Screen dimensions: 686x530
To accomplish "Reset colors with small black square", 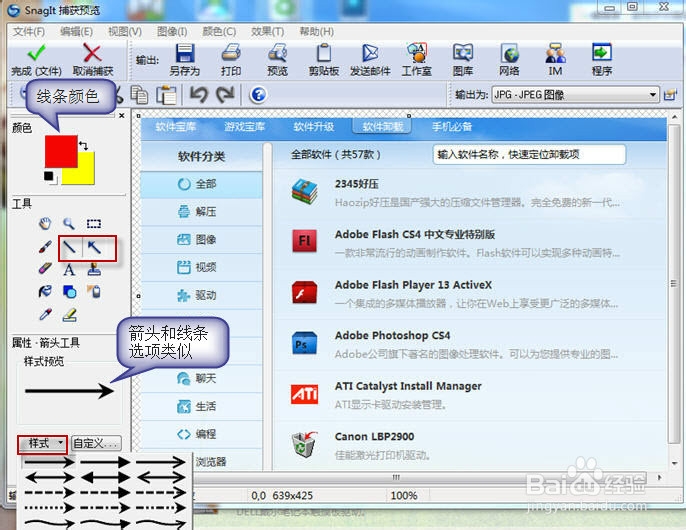I will pos(49,176).
